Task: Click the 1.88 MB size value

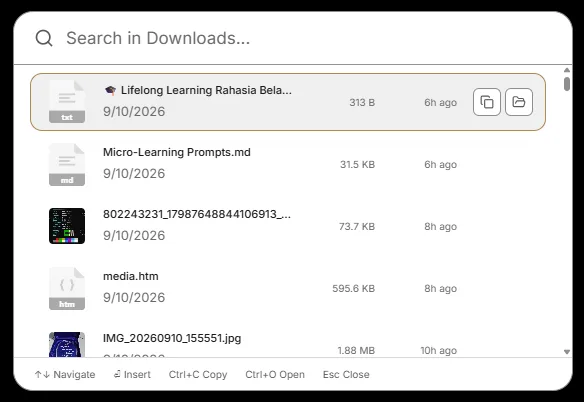Action: (356, 351)
